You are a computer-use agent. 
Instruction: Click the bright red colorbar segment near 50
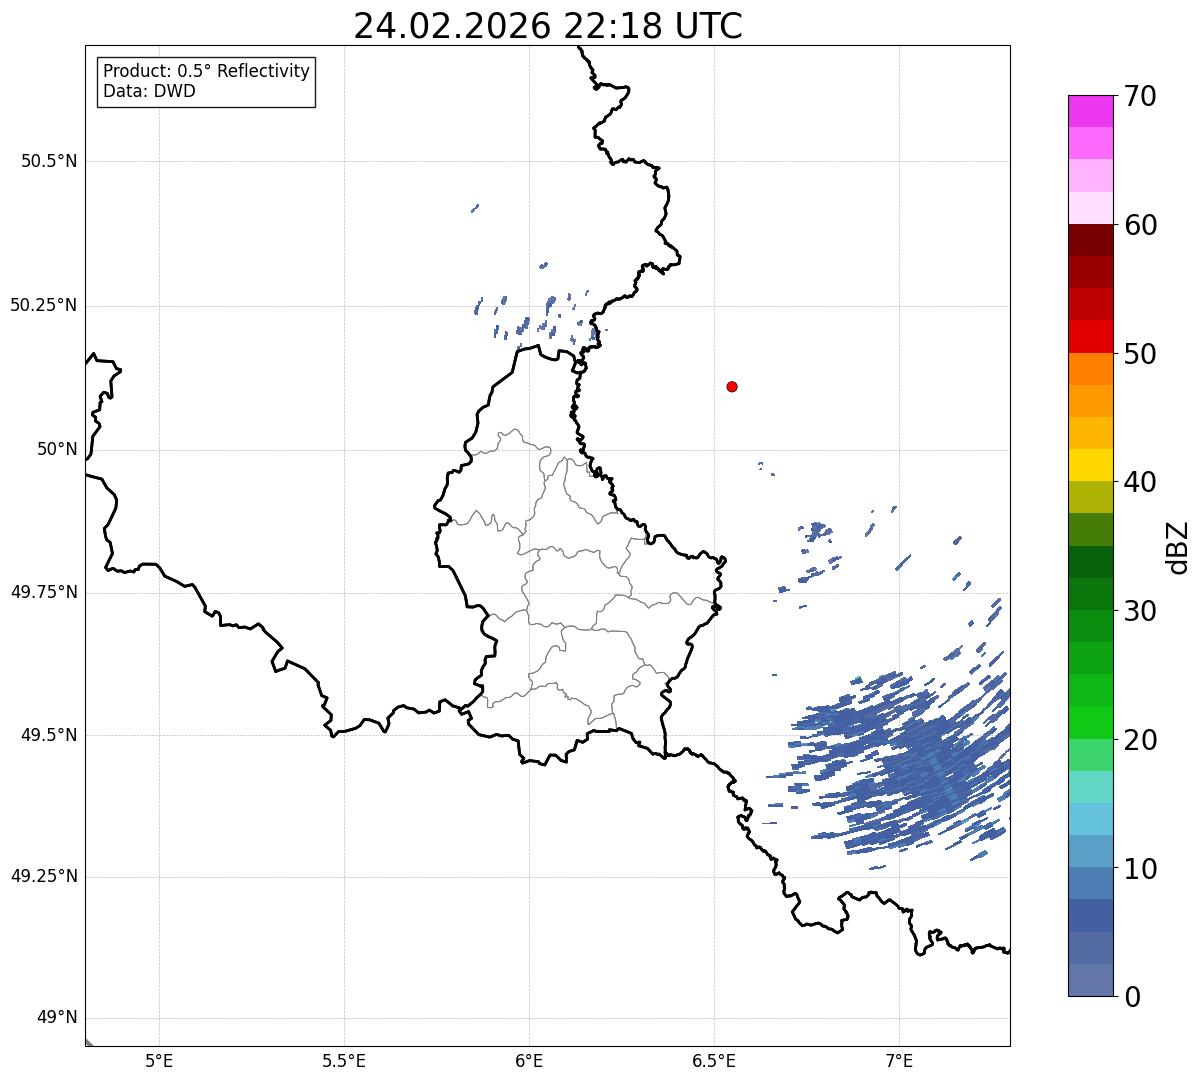click(x=1090, y=336)
